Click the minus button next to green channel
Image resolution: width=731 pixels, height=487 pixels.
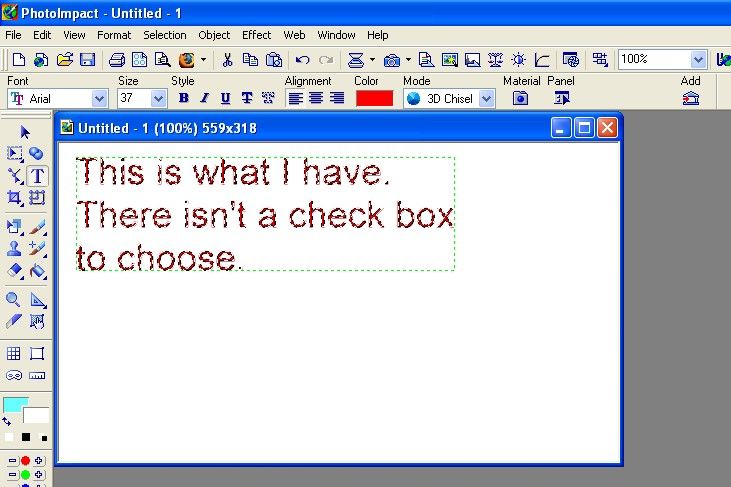(x=13, y=475)
